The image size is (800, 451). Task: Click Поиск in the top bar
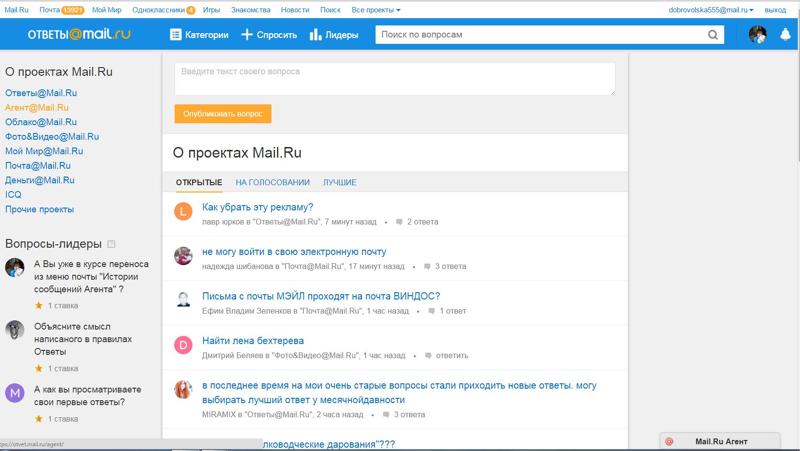[330, 10]
